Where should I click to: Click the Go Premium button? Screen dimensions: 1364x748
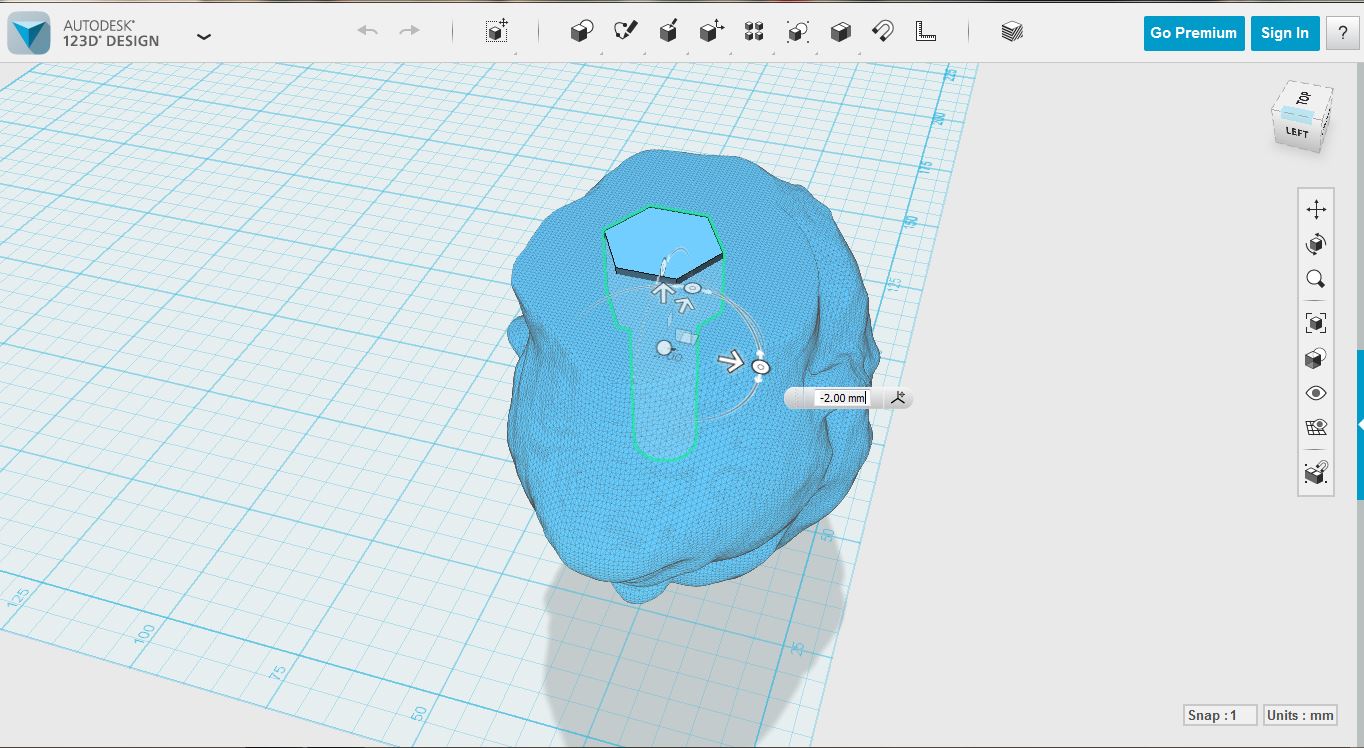pyautogui.click(x=1194, y=33)
